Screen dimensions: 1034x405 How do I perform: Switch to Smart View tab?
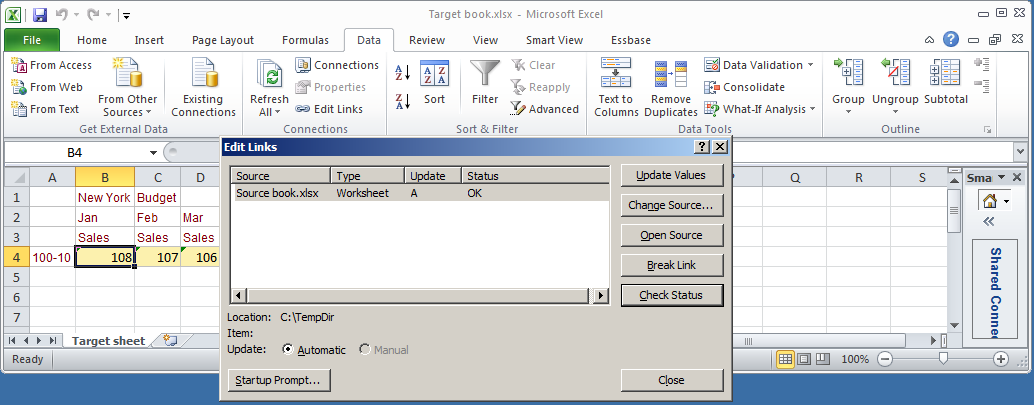555,40
